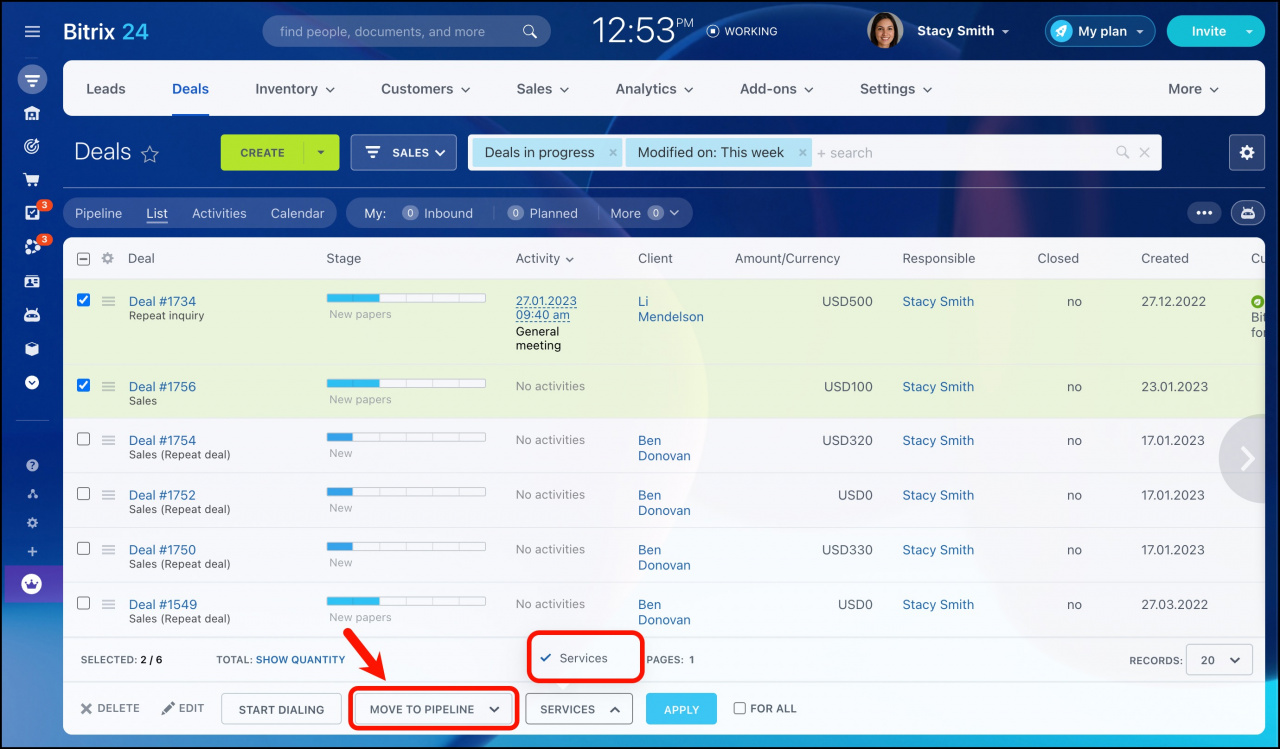Choose Services in the pipeline popup
The width and height of the screenshot is (1280, 749).
click(x=583, y=658)
